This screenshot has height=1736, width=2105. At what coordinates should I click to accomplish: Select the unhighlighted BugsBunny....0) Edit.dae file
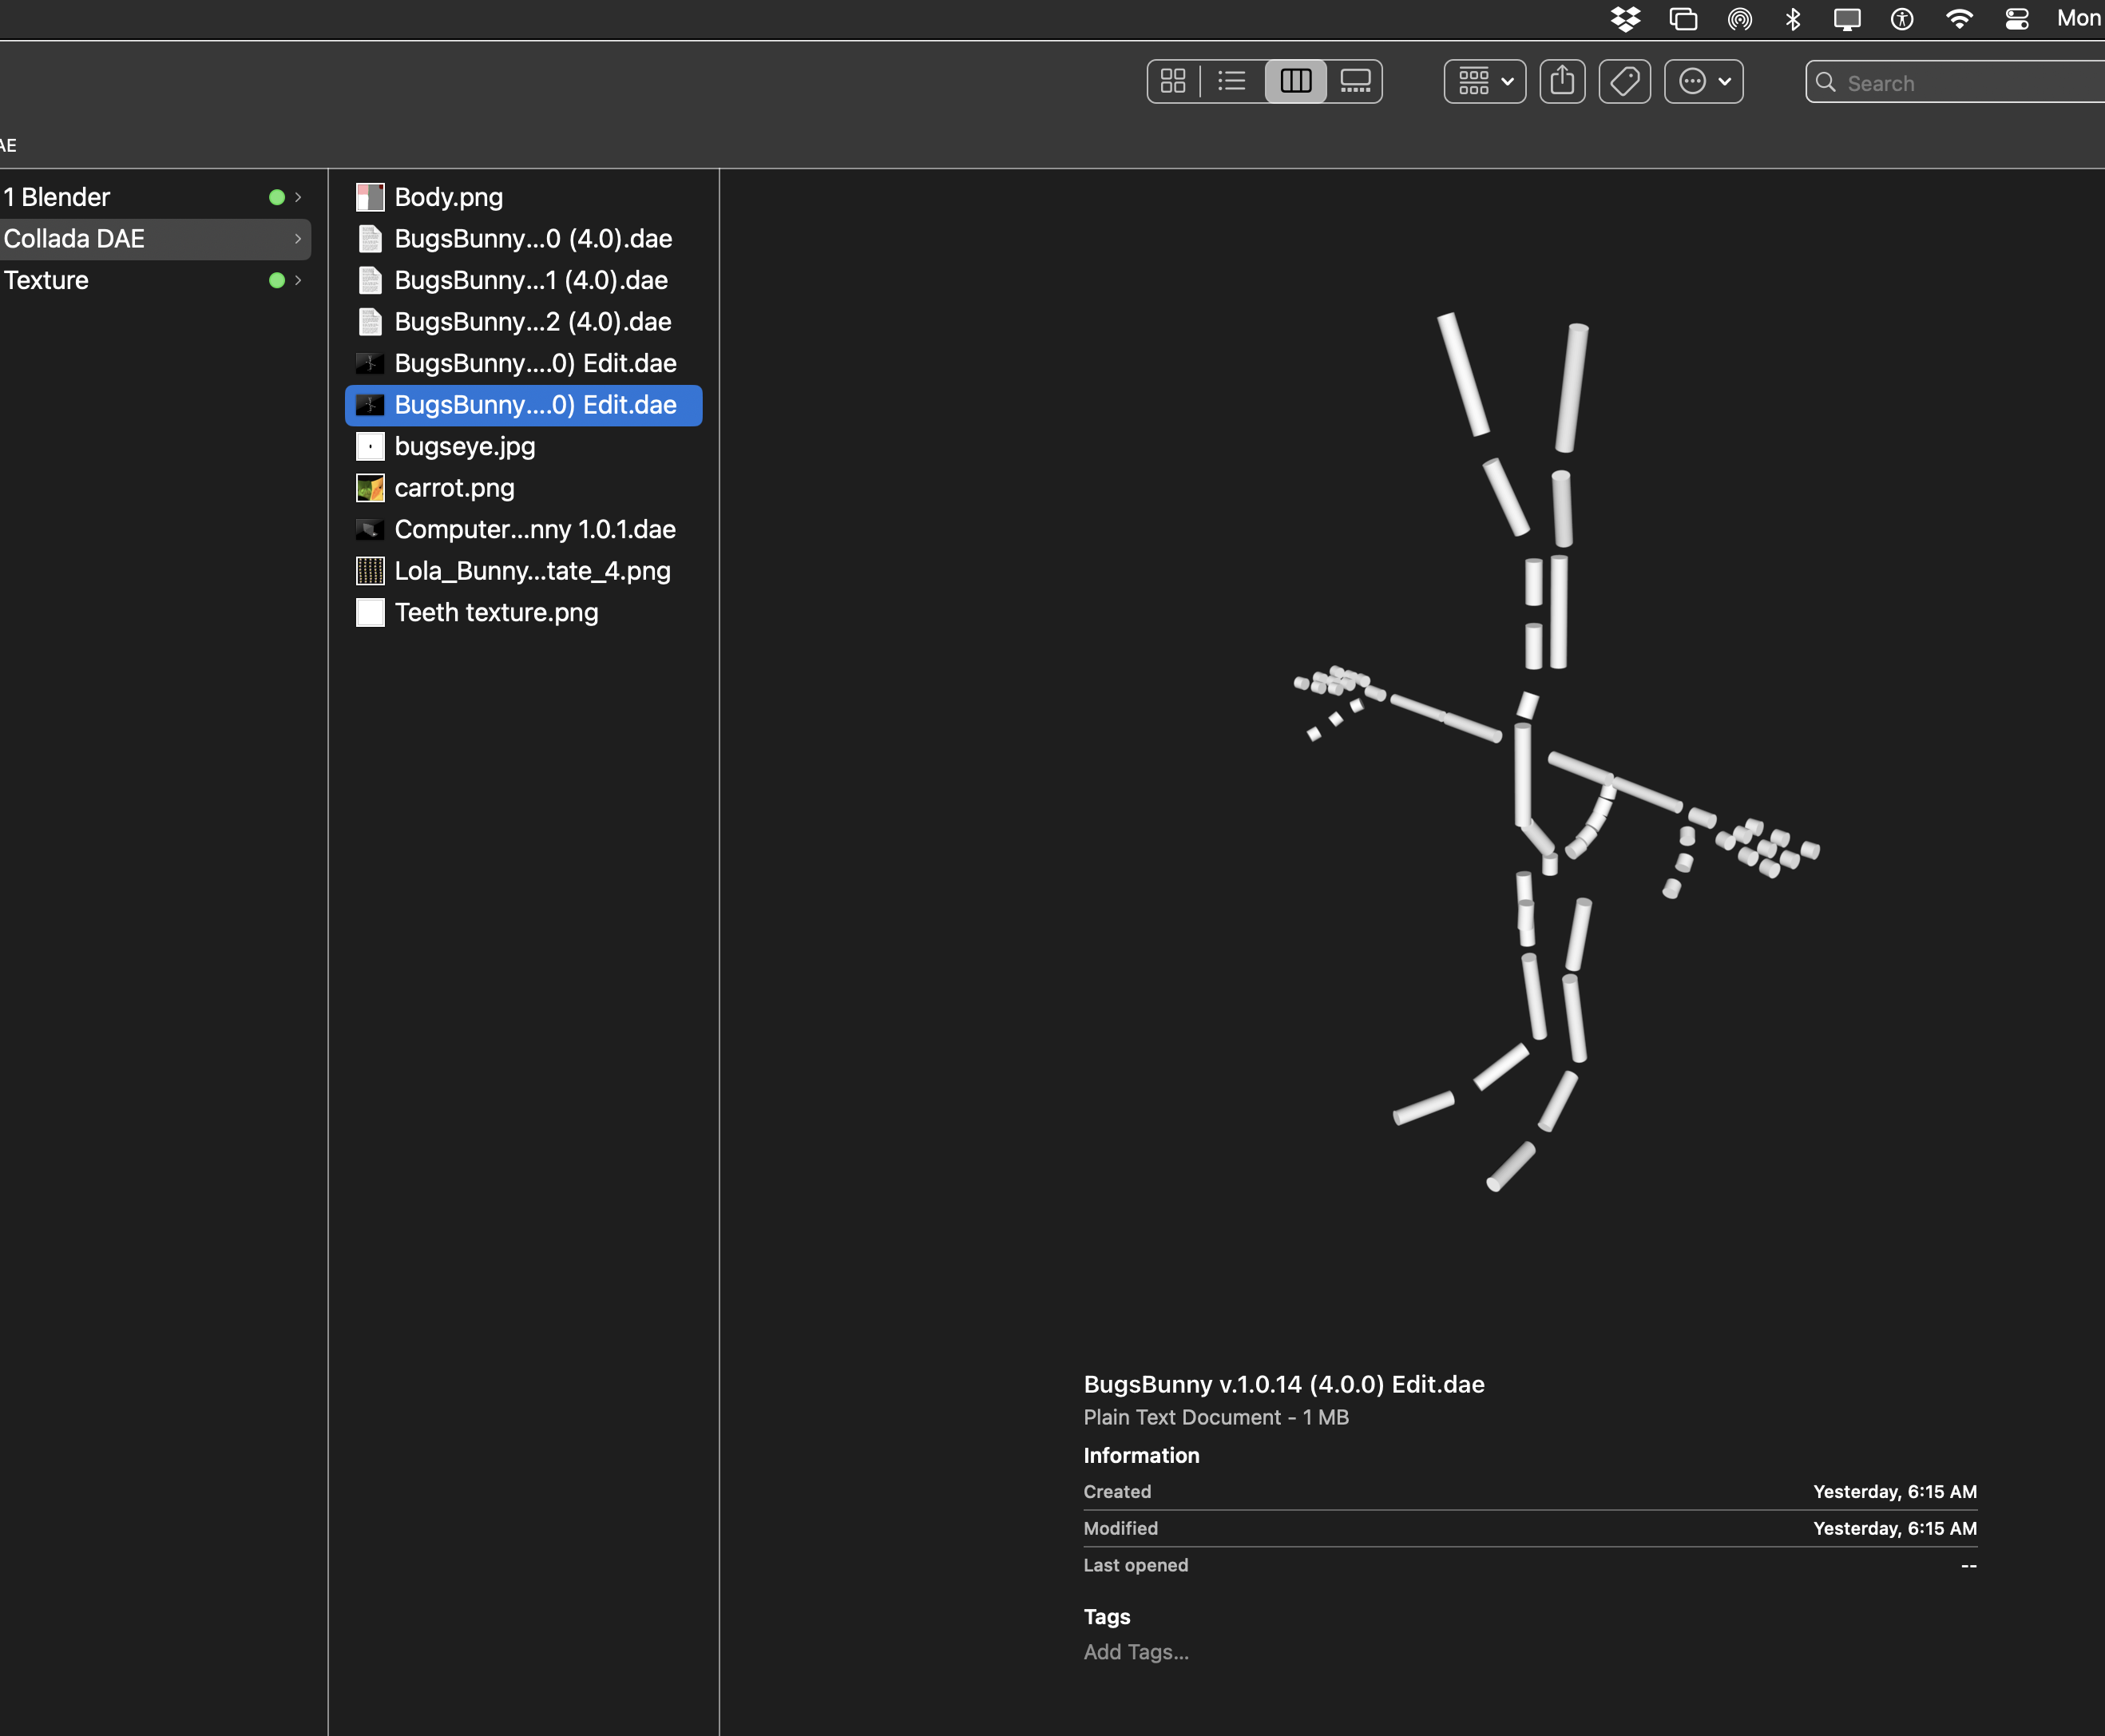point(523,363)
